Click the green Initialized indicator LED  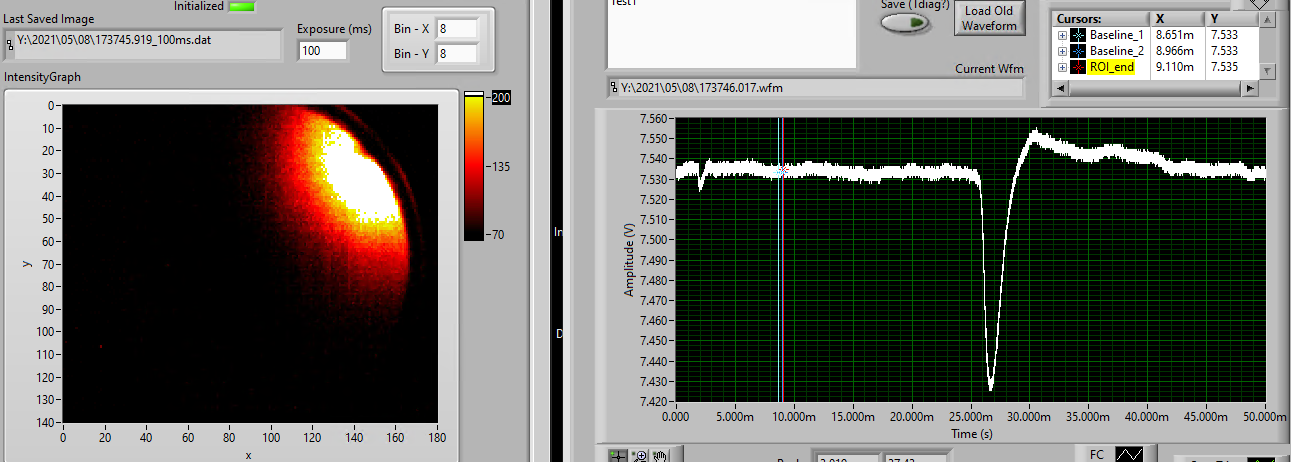click(x=241, y=6)
